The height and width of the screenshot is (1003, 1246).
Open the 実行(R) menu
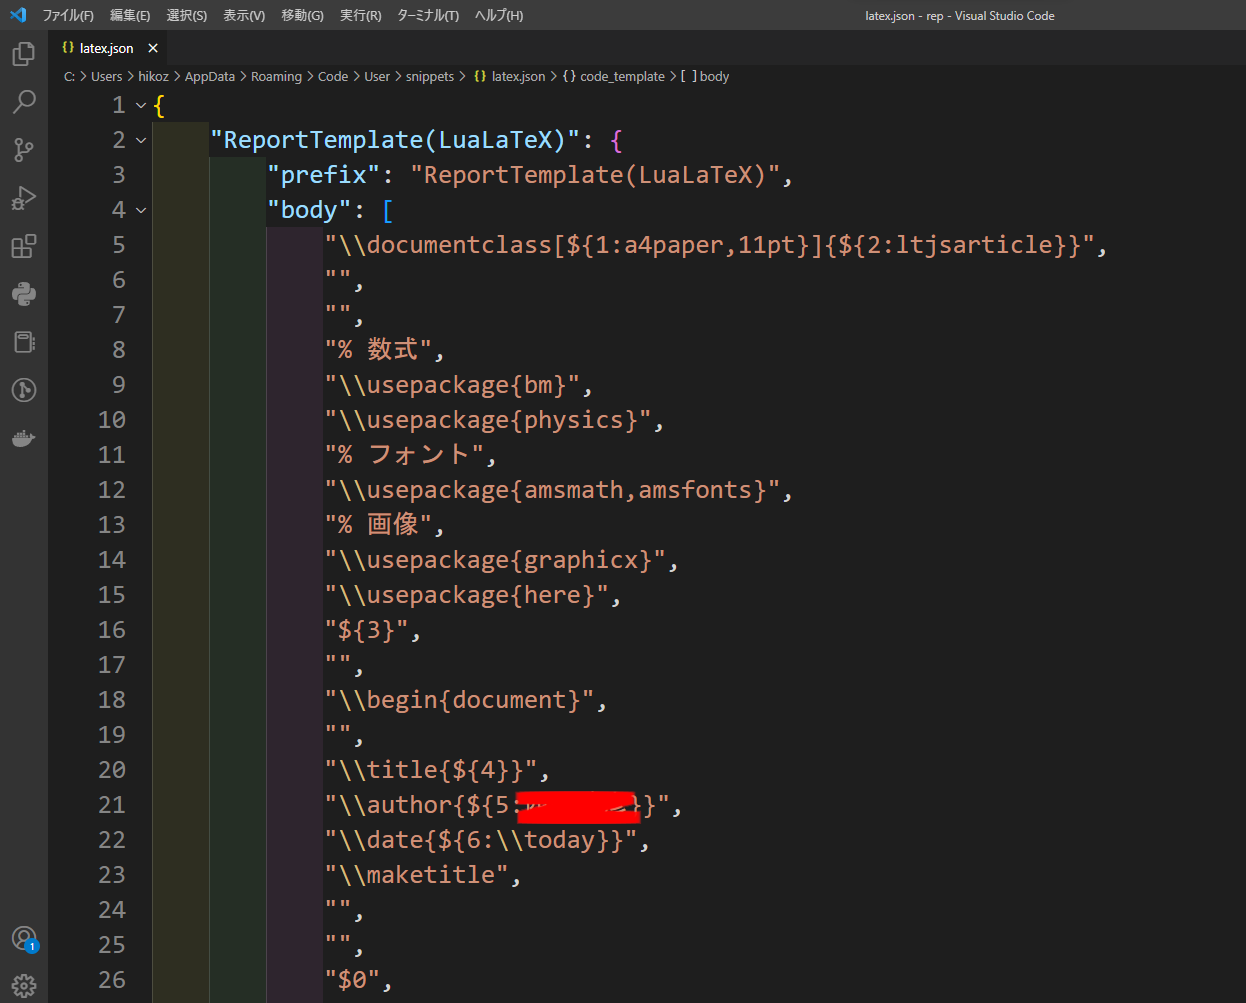(x=360, y=15)
